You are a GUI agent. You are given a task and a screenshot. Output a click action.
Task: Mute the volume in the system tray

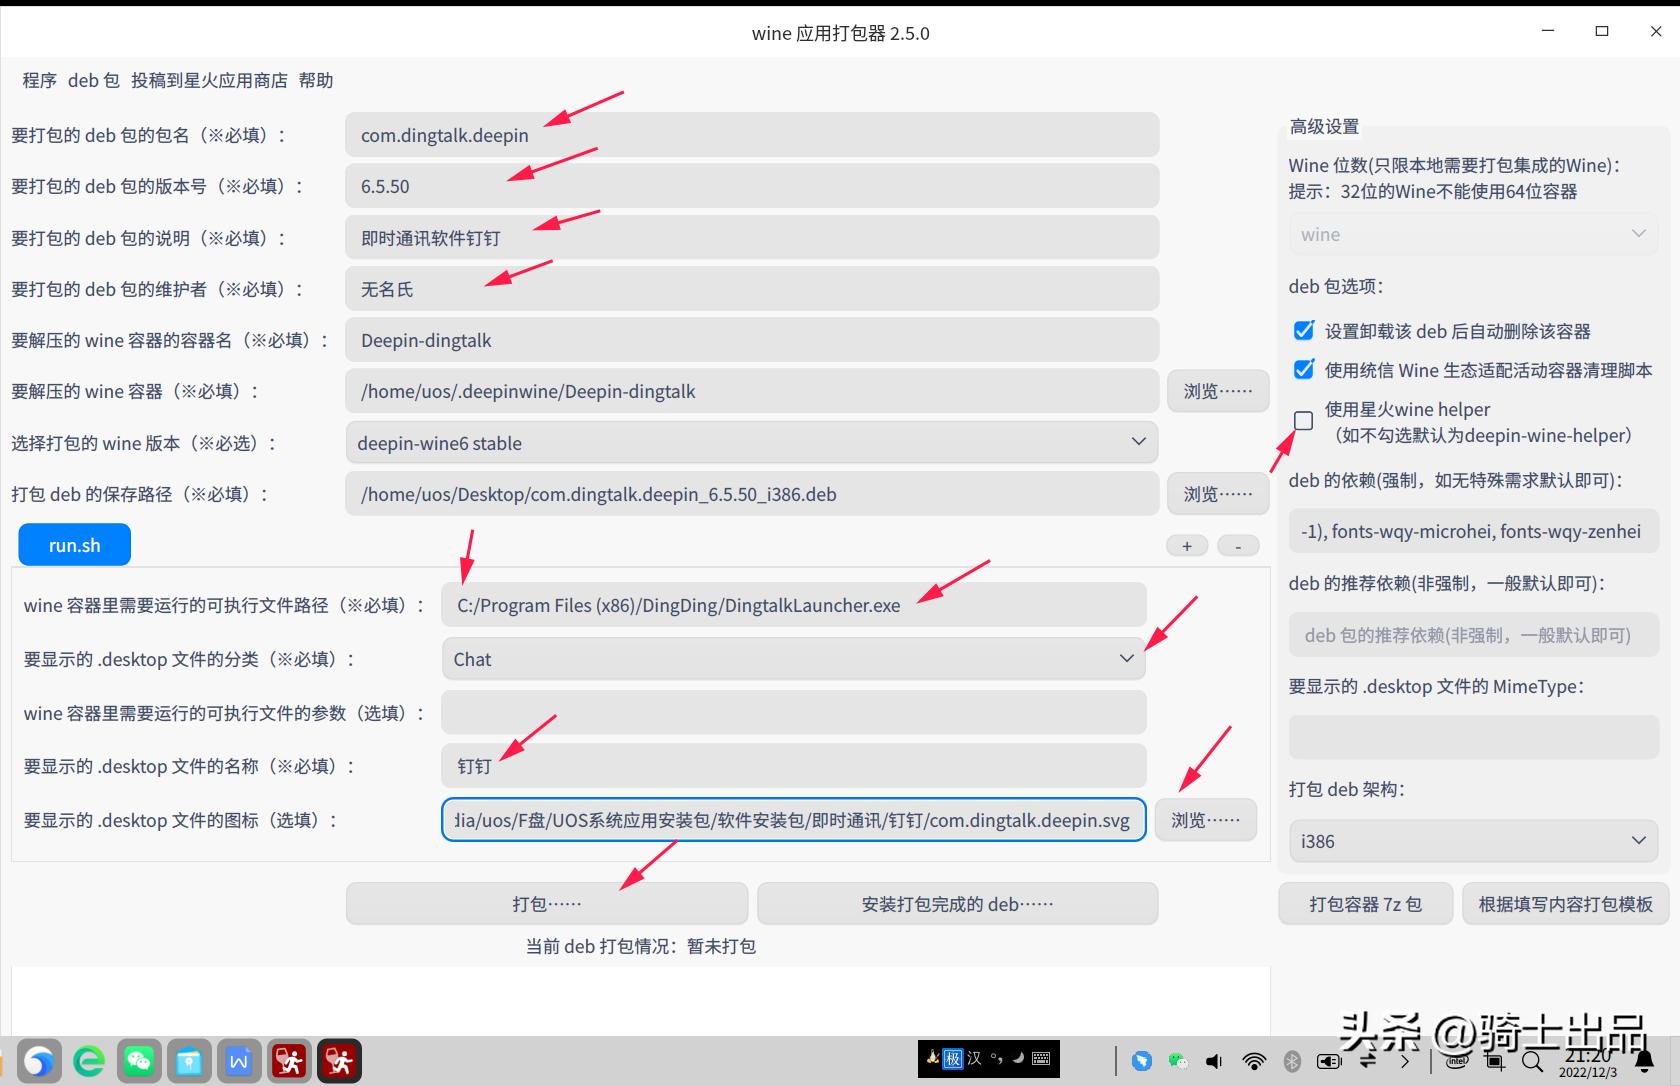1213,1061
